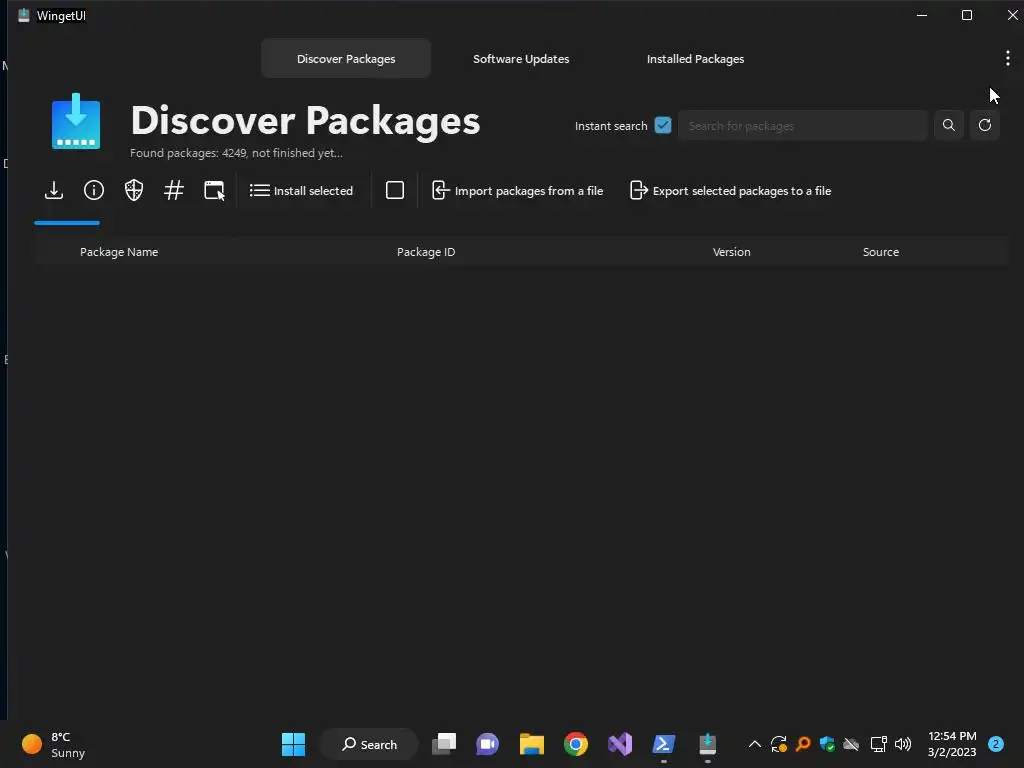Open the Windows Start menu
1024x768 pixels.
click(x=293, y=744)
